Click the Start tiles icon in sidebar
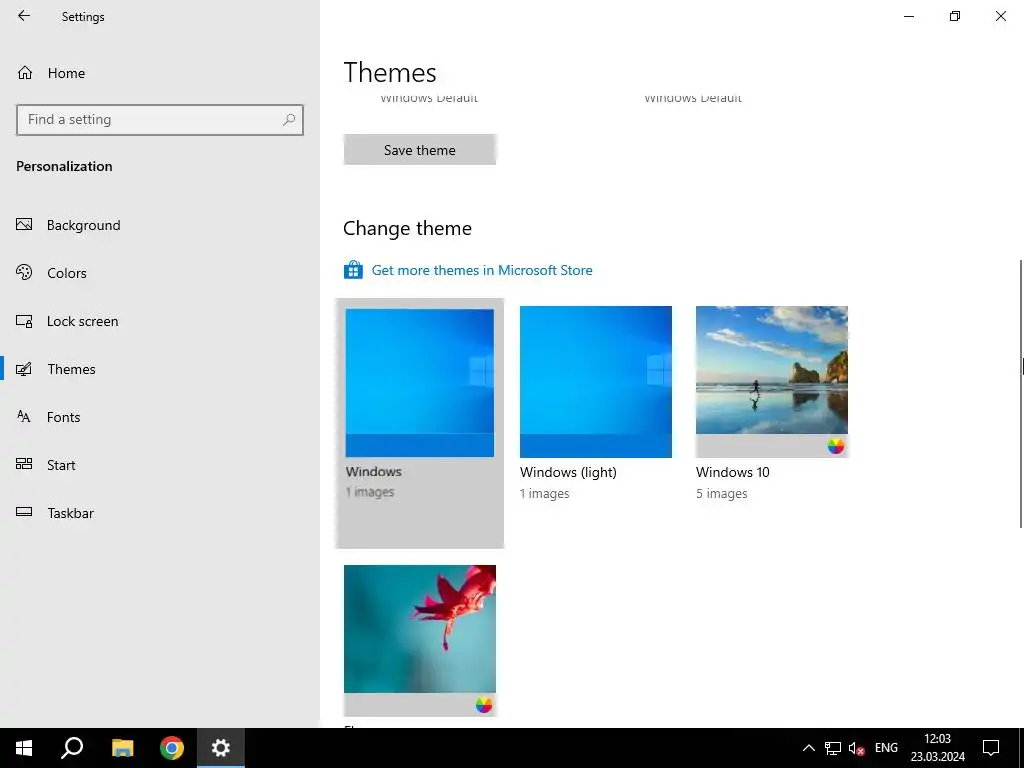This screenshot has width=1024, height=768. (24, 464)
